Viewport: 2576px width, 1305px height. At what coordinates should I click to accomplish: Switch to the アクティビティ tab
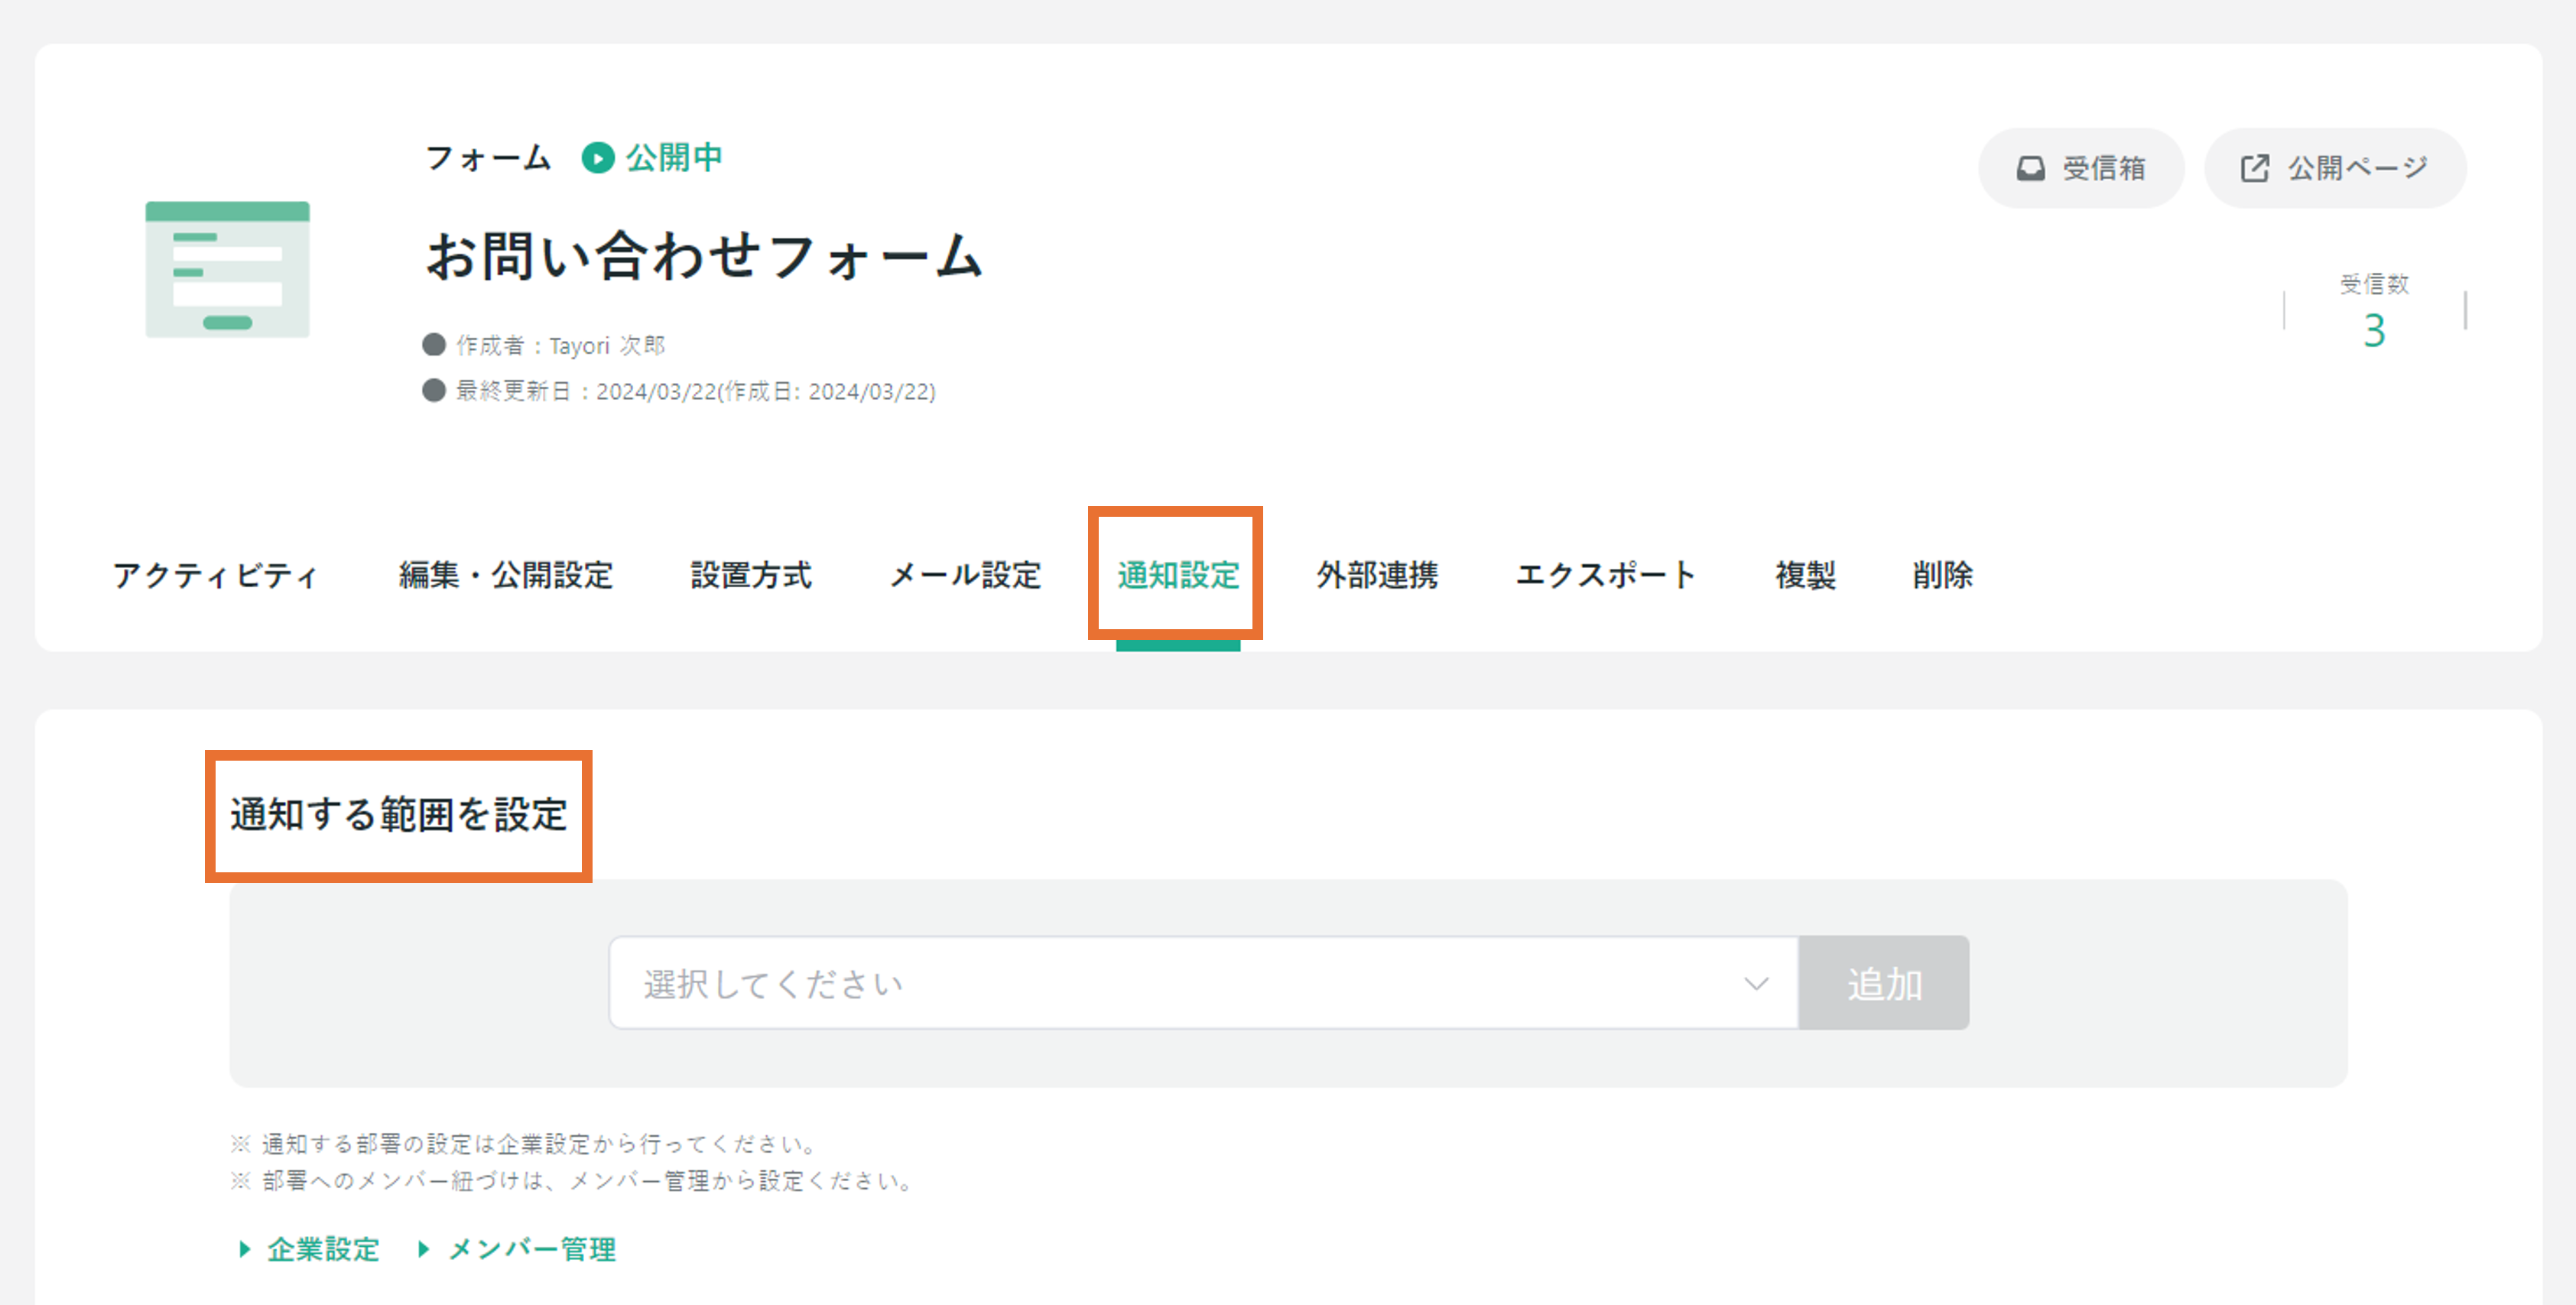[216, 575]
